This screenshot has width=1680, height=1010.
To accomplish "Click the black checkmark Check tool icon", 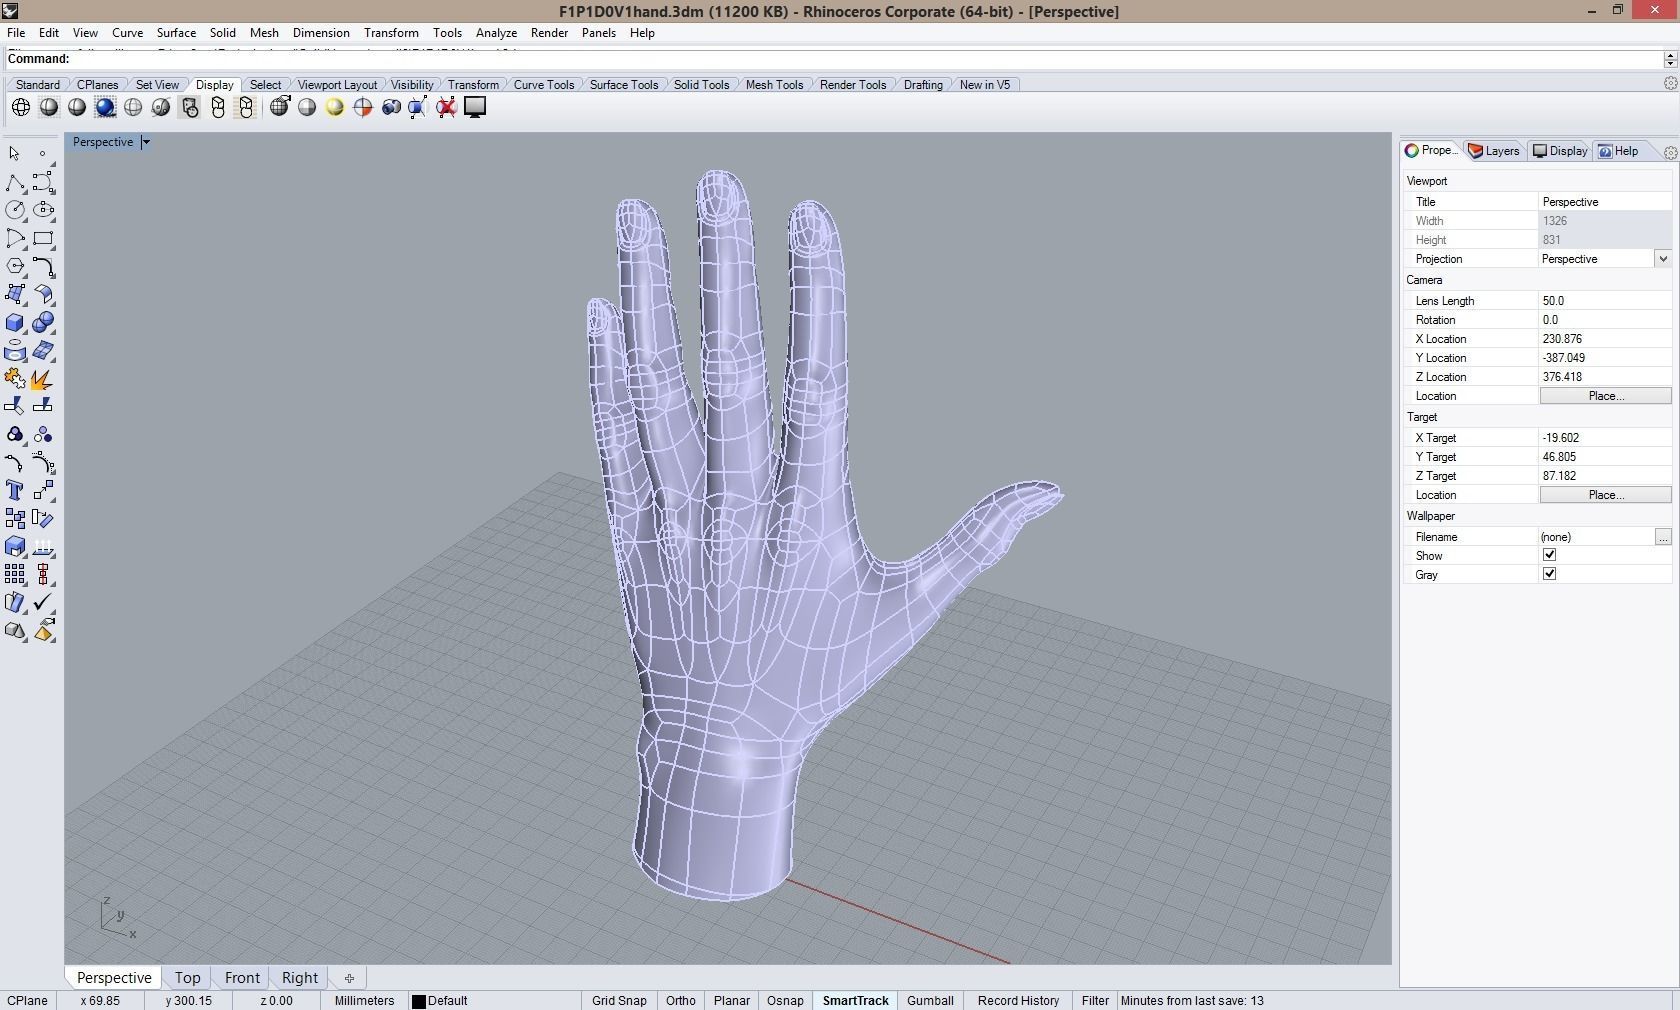I will click(43, 602).
